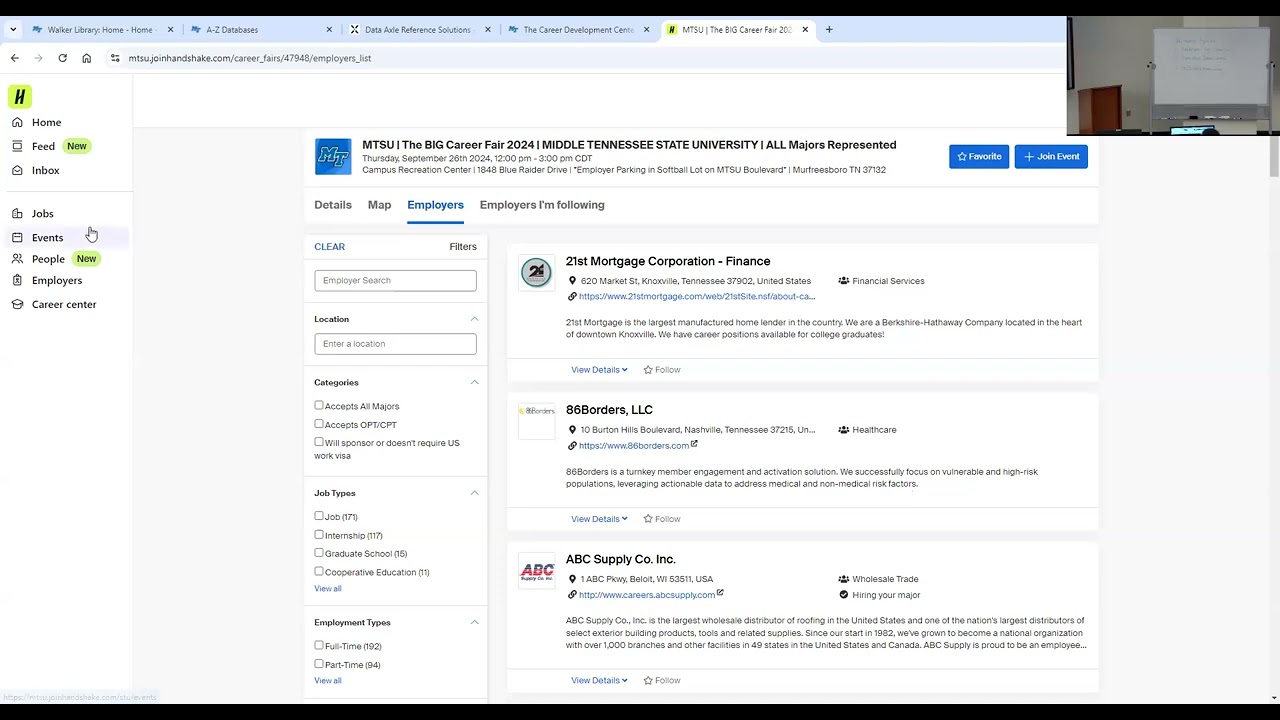Check Will sponsor US work visa option
Screen dimensions: 1280x720
point(319,442)
